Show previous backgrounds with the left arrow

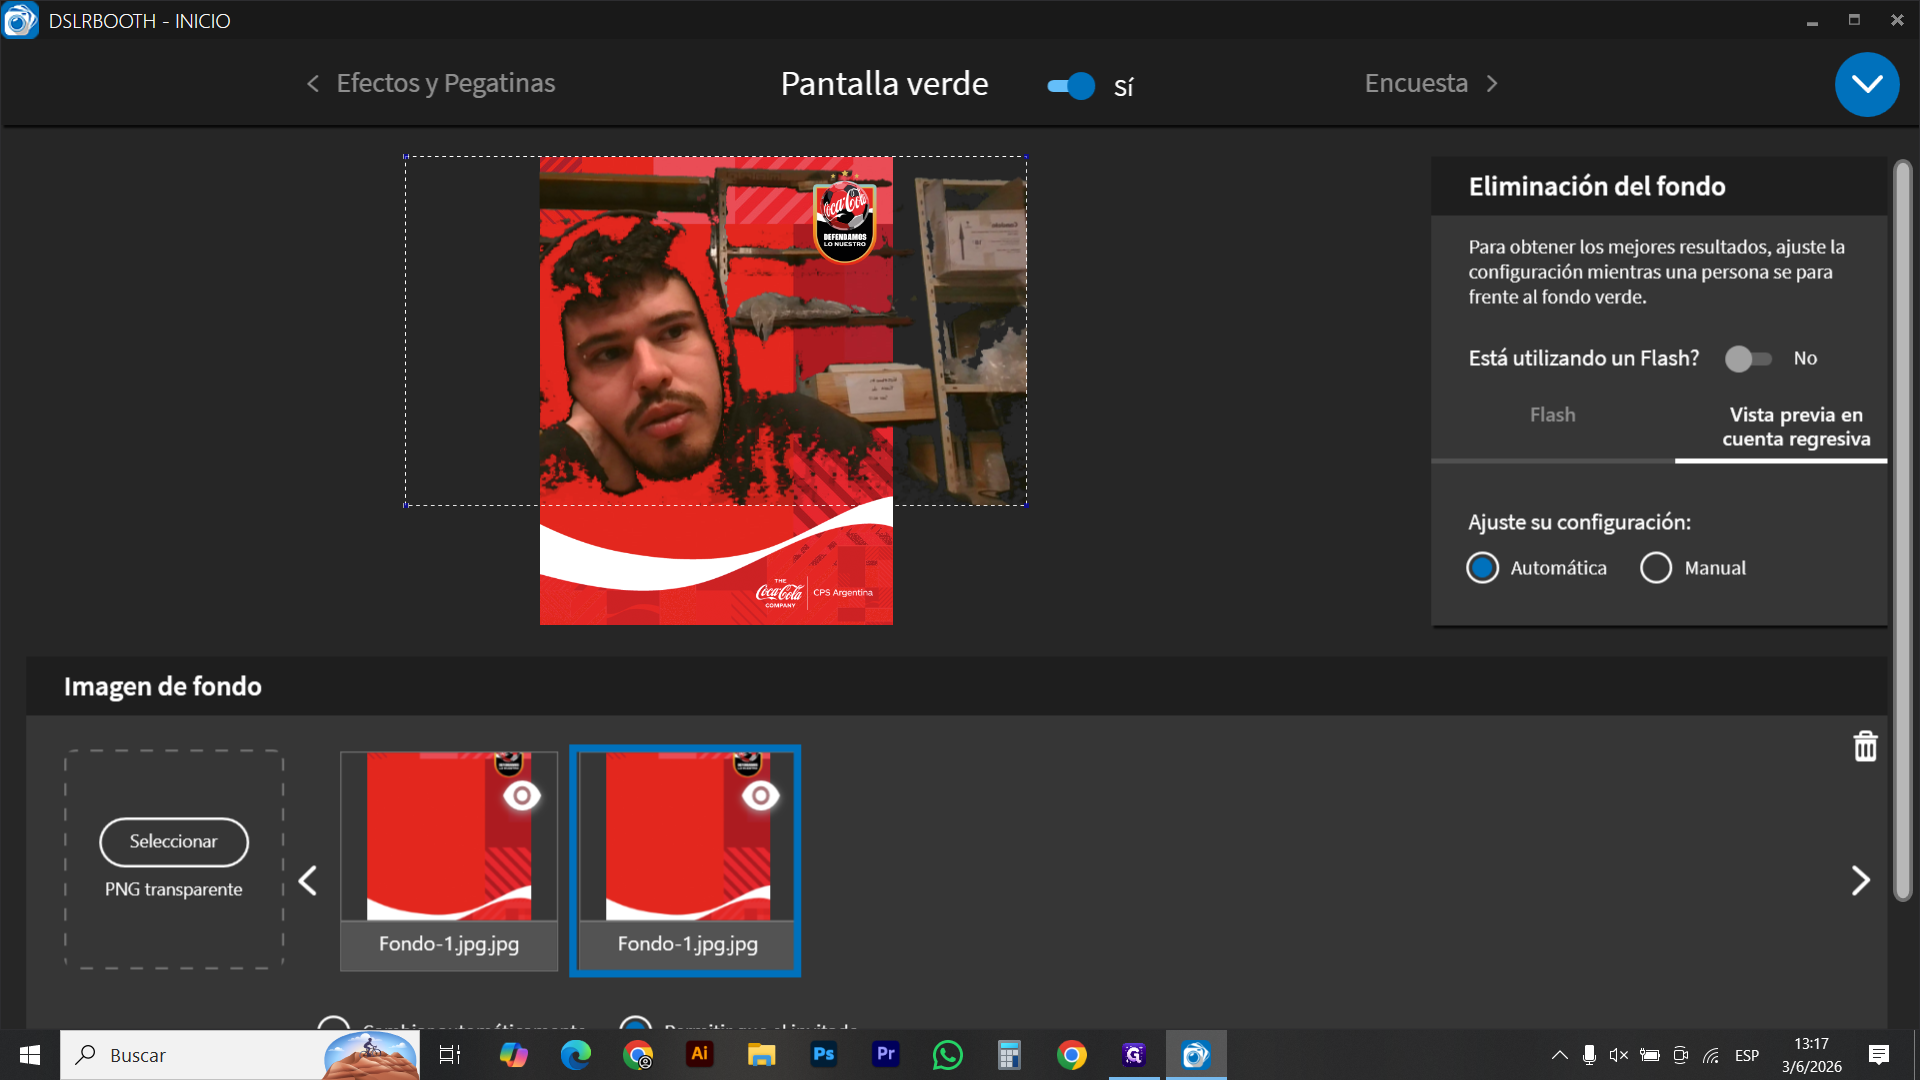click(308, 881)
